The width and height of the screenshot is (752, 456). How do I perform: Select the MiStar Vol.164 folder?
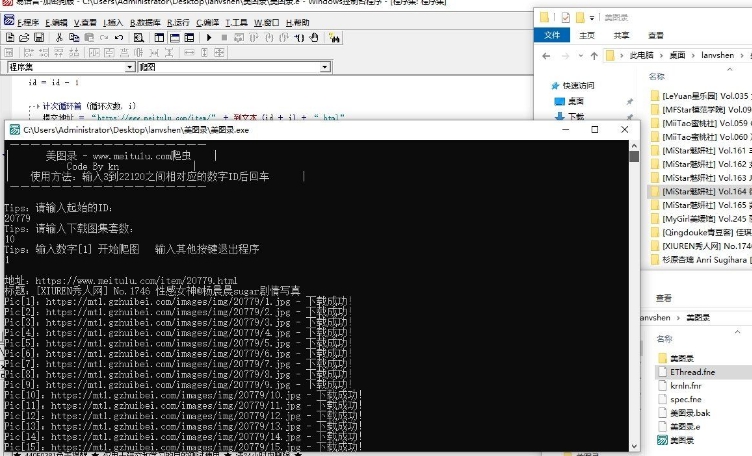[700, 190]
